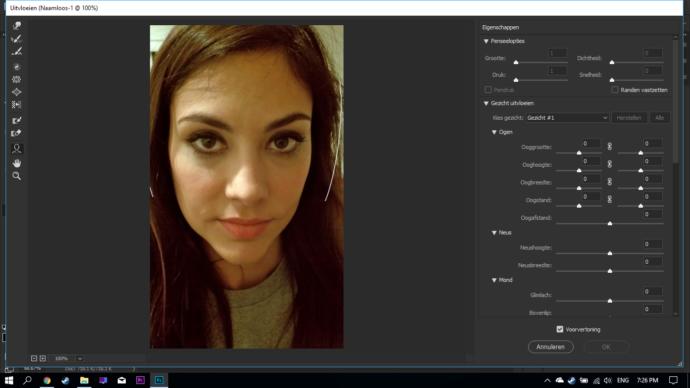Screen dimensions: 690x388
Task: Select the Twirl Clockwise tool
Action: 17,67
